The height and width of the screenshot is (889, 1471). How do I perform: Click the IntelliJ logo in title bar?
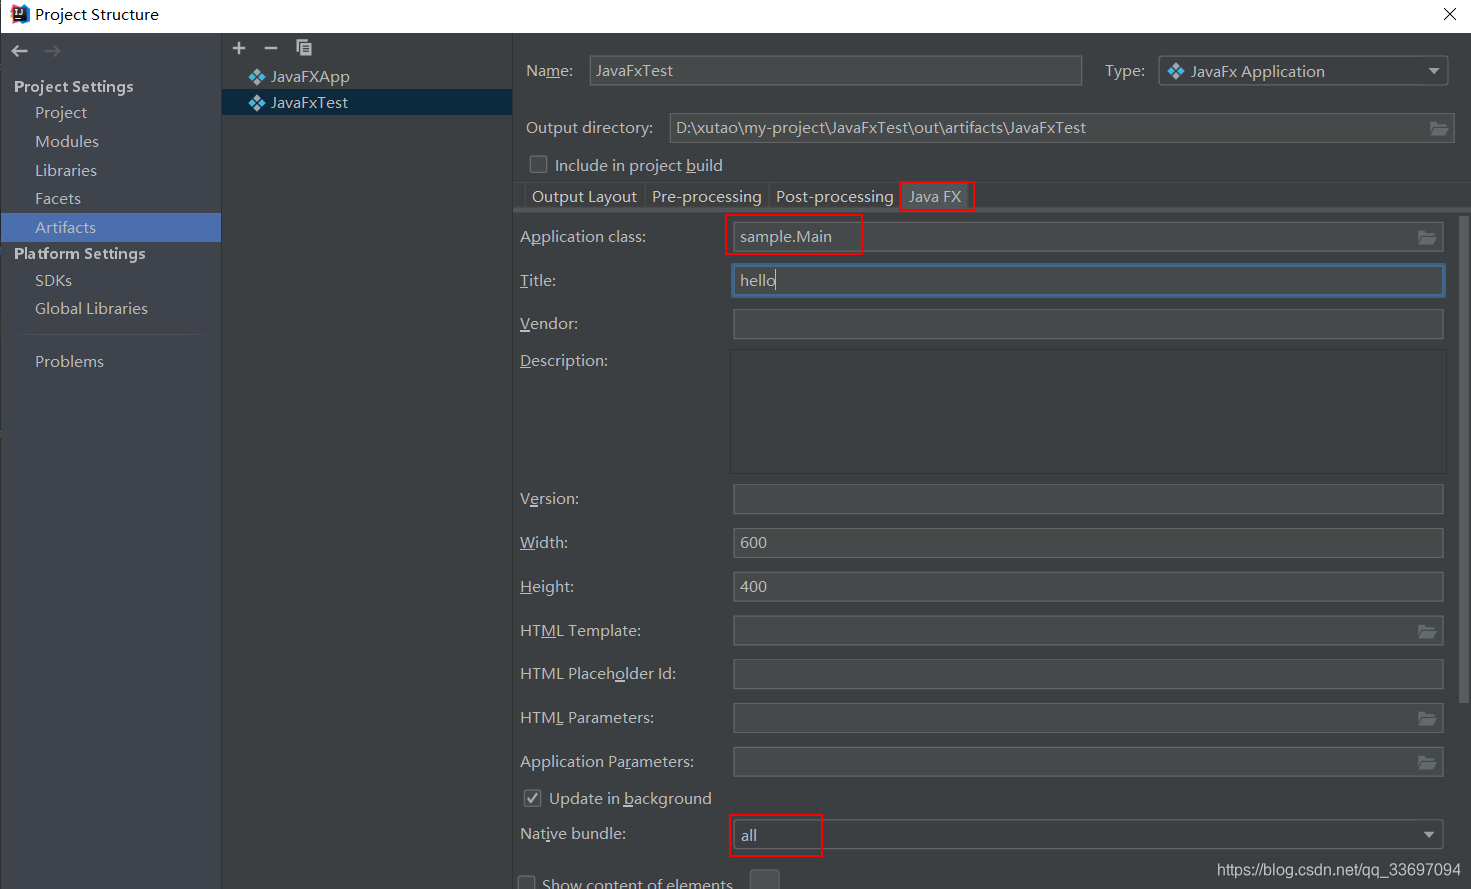point(19,14)
